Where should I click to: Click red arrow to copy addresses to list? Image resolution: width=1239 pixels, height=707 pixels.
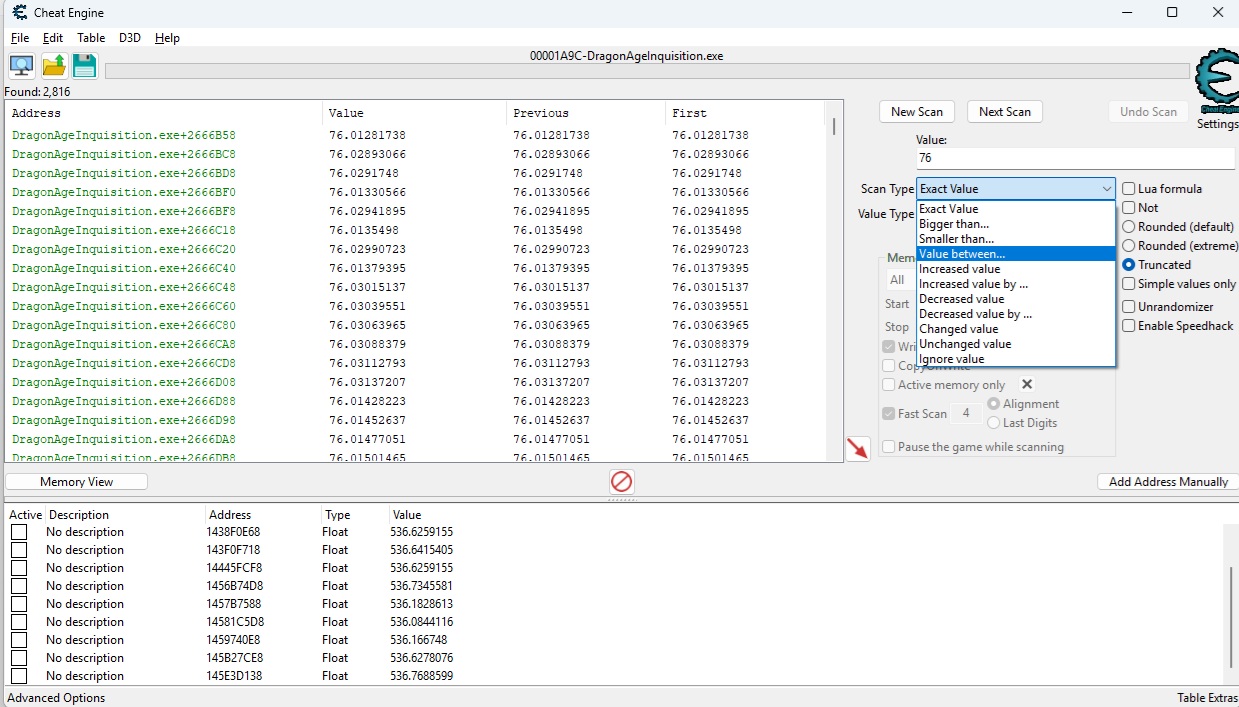[857, 448]
